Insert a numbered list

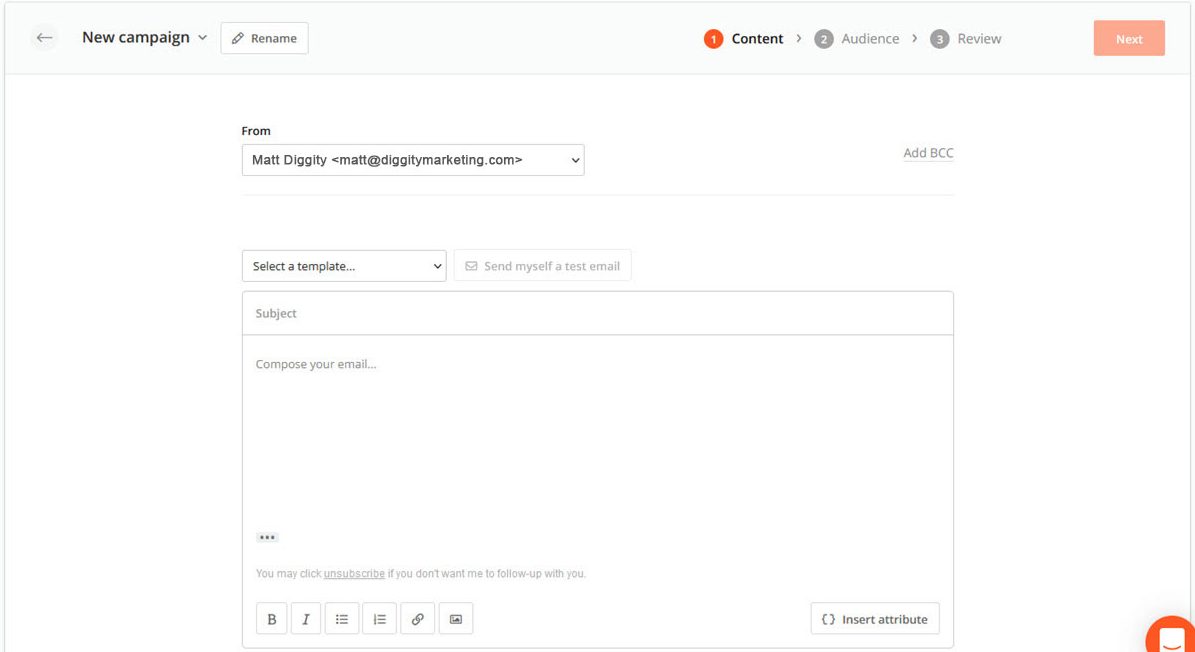tap(380, 619)
